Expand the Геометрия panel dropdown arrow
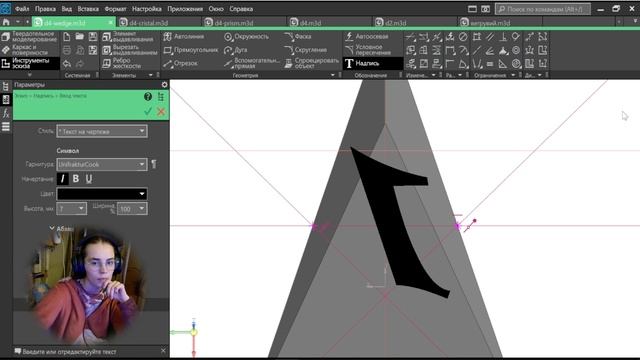 point(333,75)
